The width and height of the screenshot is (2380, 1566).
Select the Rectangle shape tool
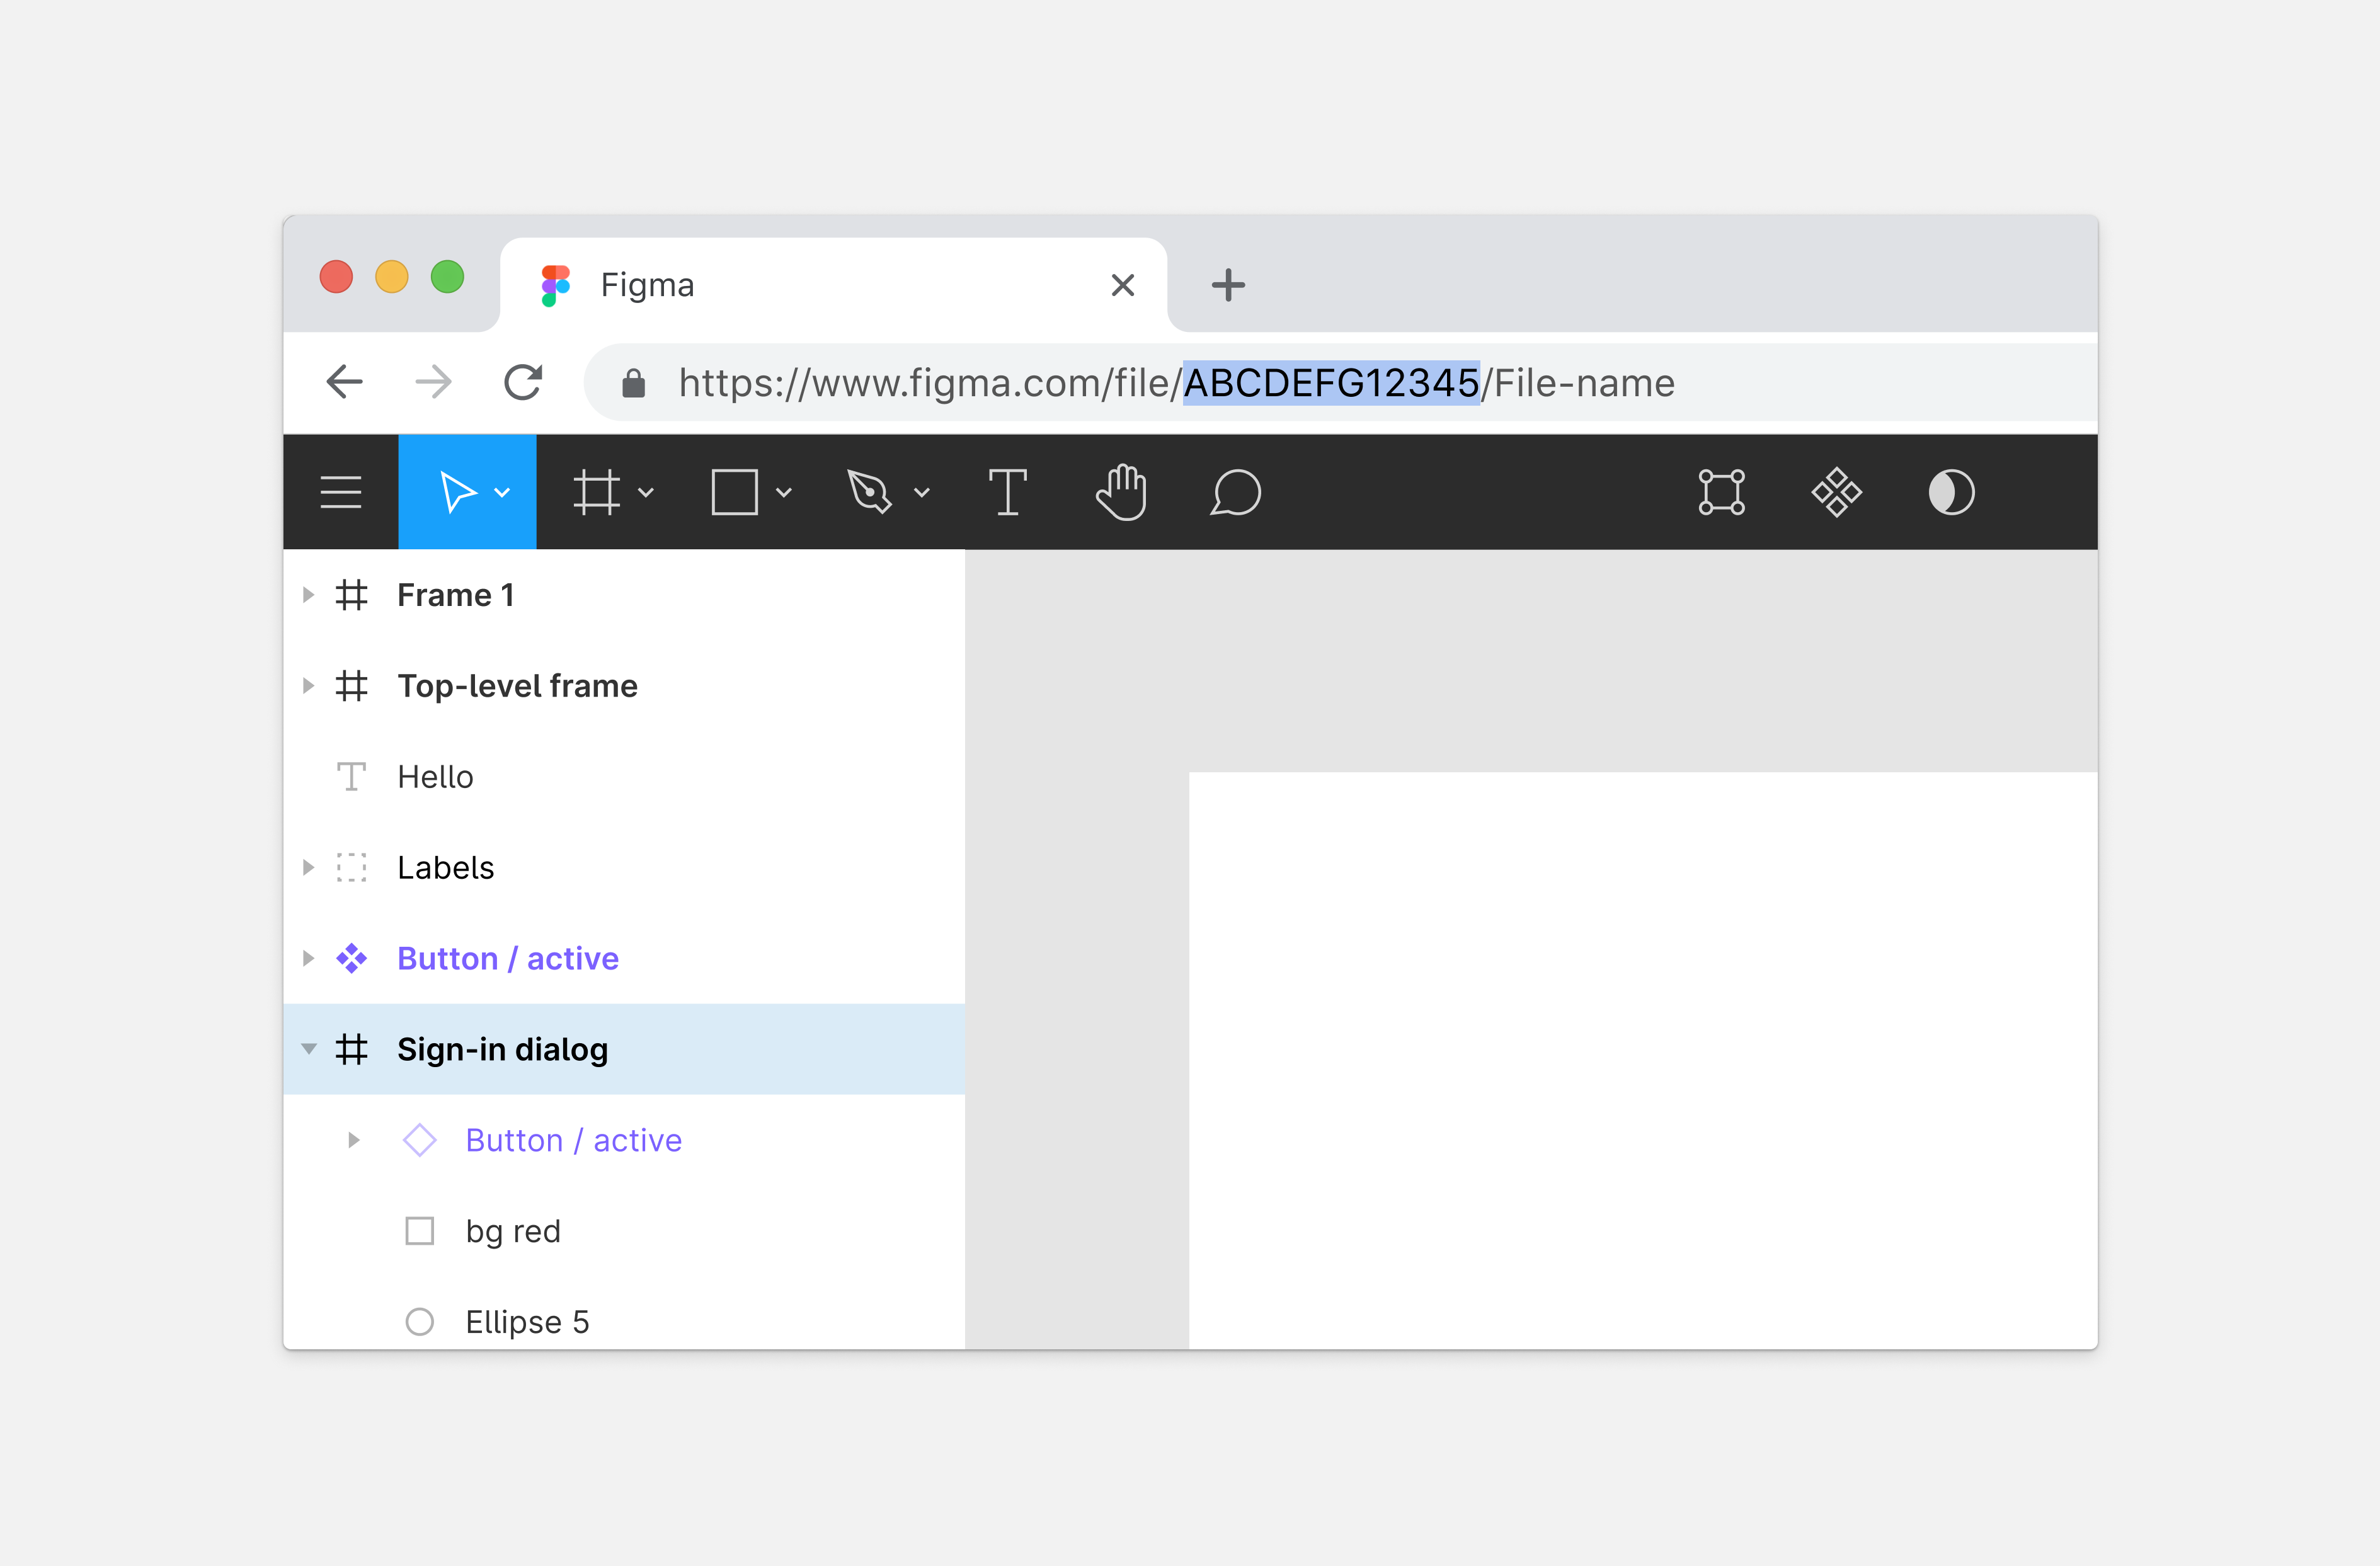pyautogui.click(x=734, y=492)
